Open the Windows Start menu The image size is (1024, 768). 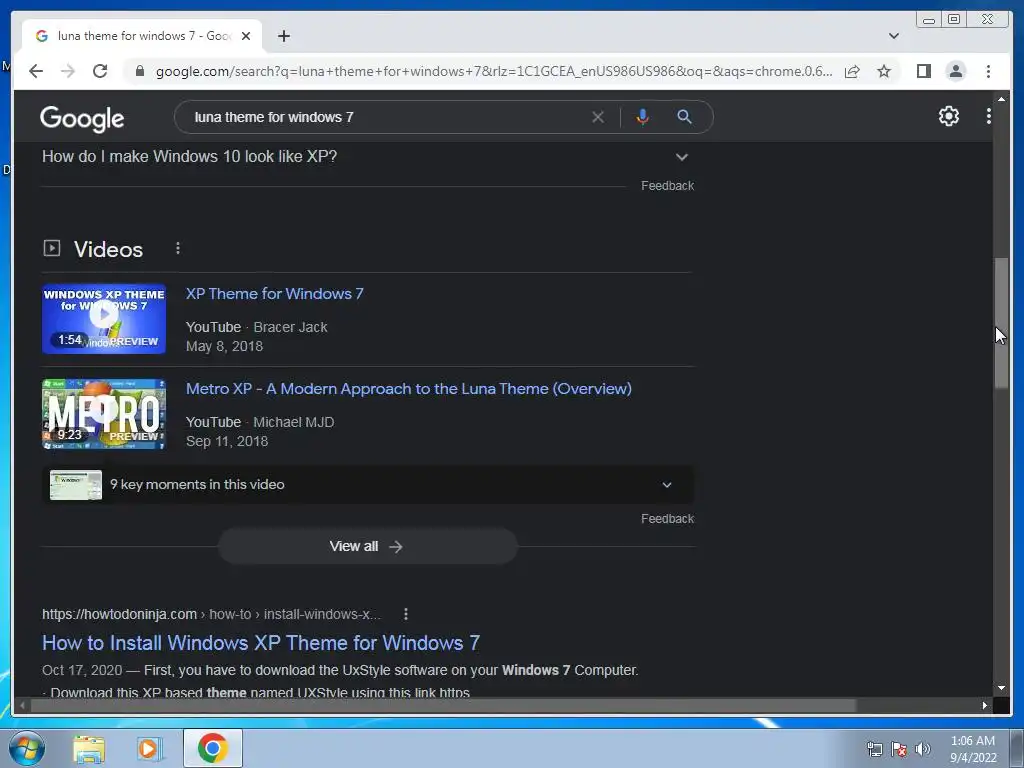[x=27, y=749]
